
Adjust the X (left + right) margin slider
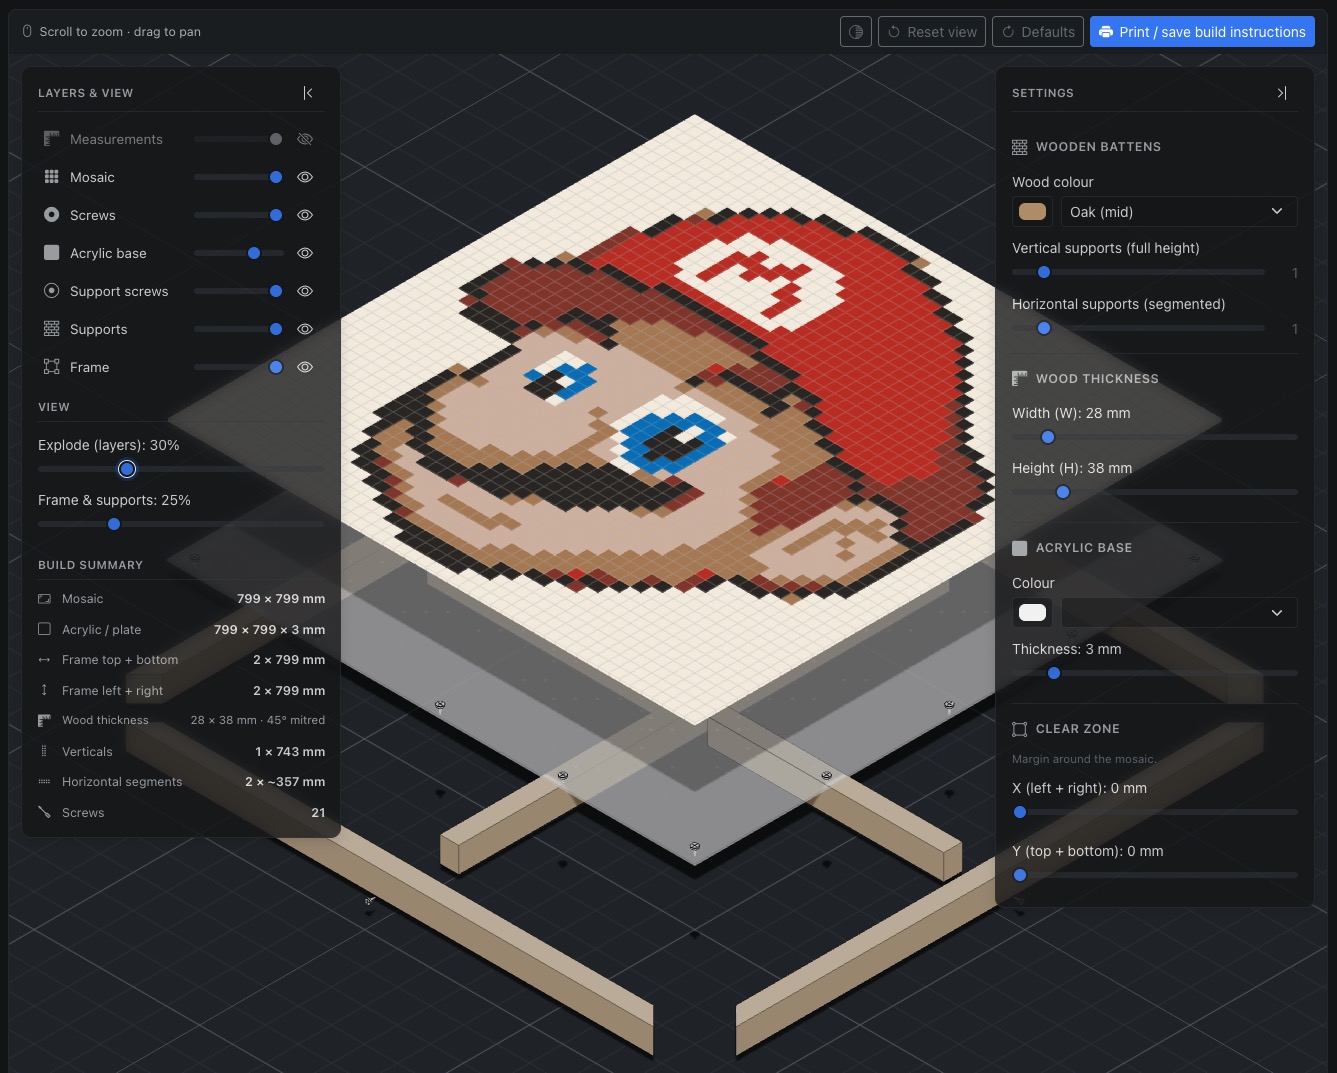point(1155,812)
